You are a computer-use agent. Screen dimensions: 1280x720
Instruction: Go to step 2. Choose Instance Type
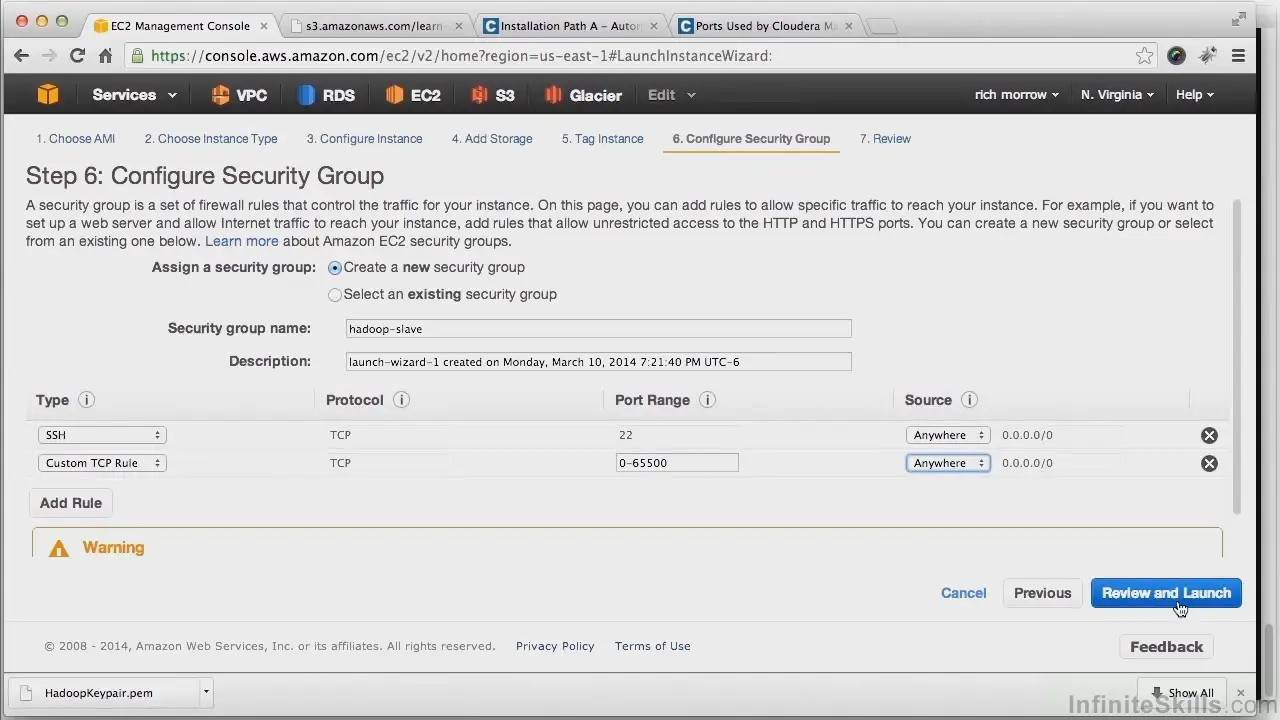coord(211,139)
